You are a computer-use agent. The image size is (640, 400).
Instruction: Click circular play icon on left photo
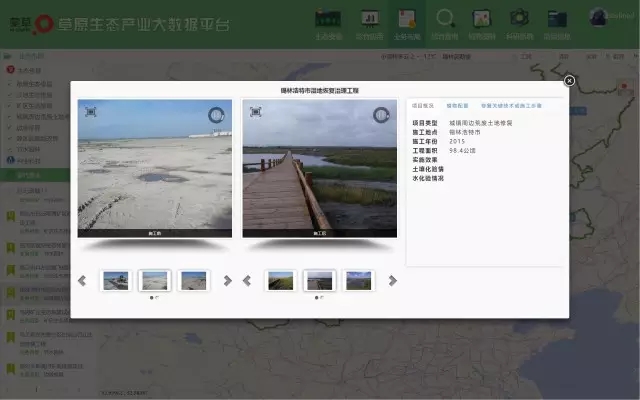click(x=217, y=116)
